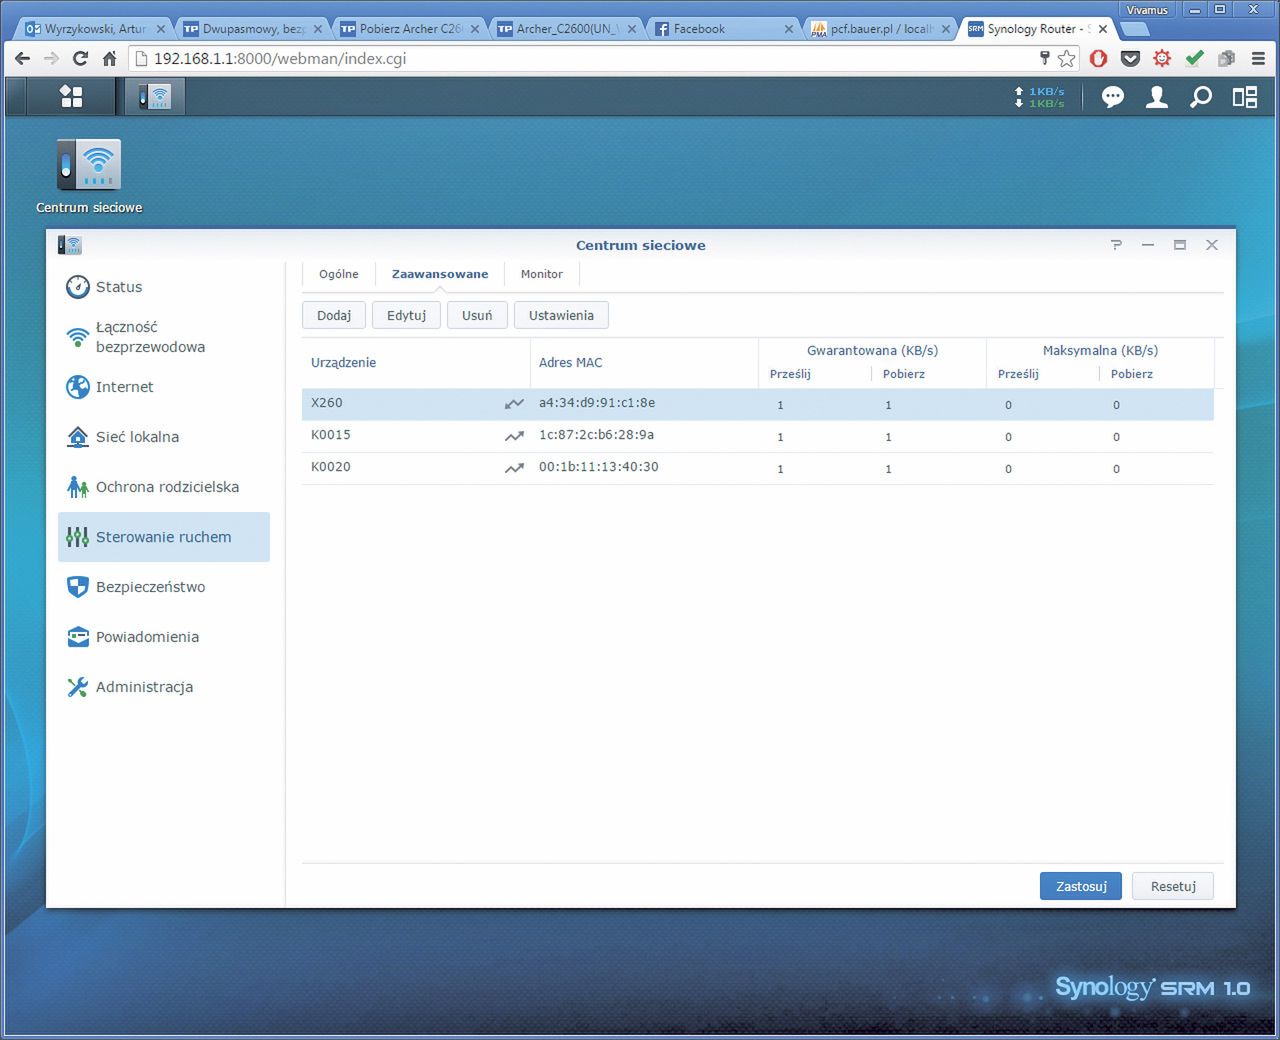The image size is (1280, 1040).
Task: Switch to the Zaawansowane tab
Action: (440, 274)
